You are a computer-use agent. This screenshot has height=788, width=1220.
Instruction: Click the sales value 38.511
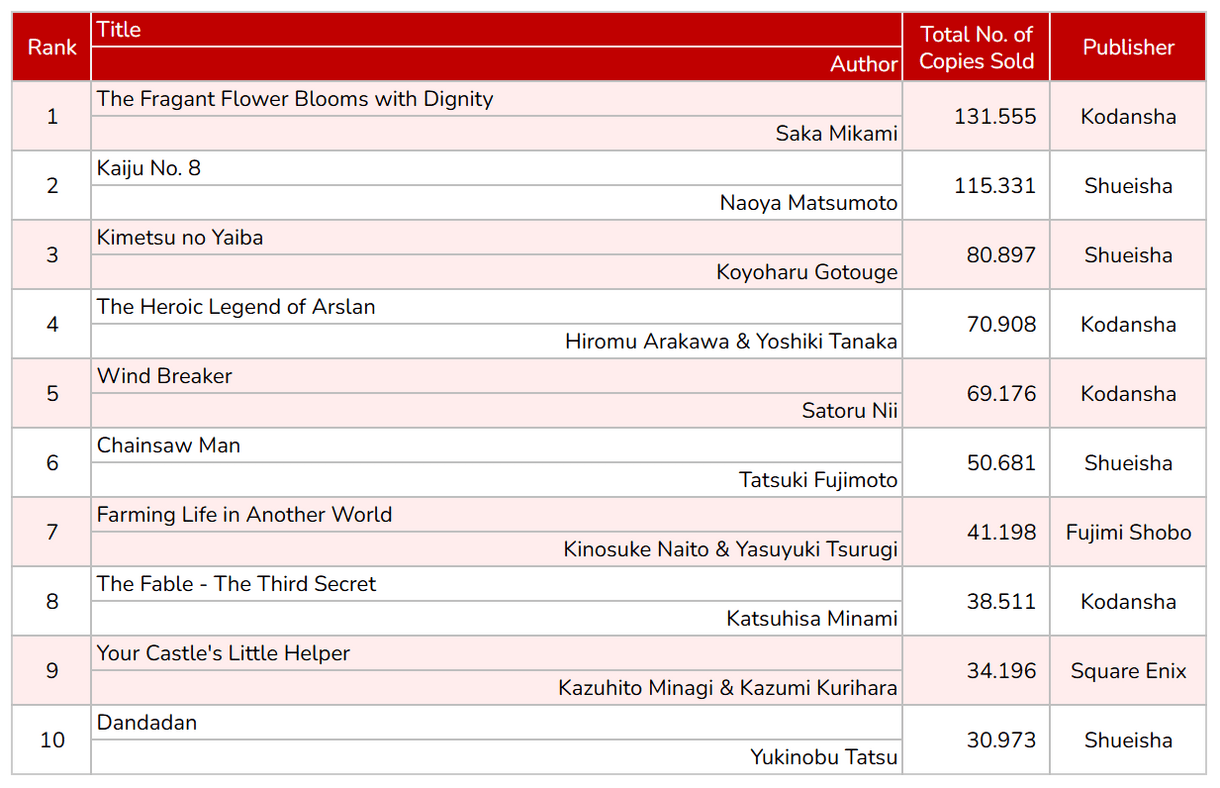[x=1001, y=602]
